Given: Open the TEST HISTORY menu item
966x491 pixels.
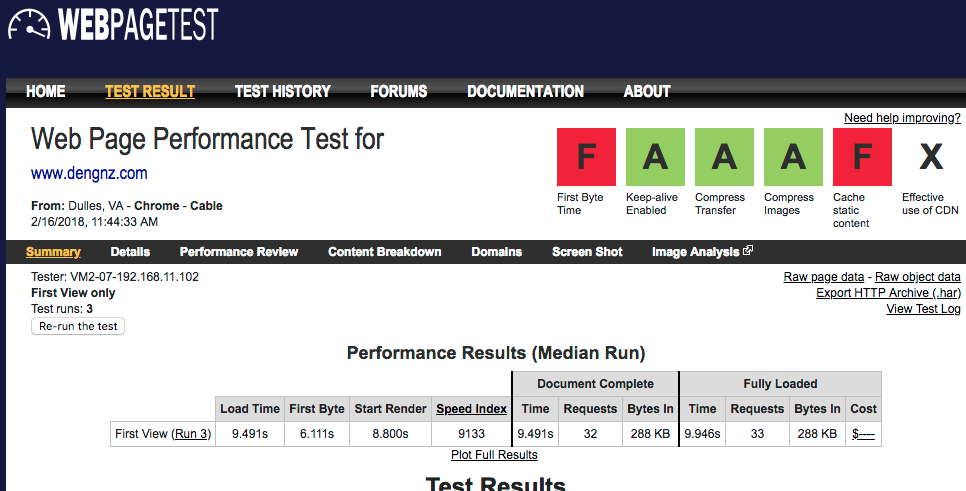Looking at the screenshot, I should click(x=283, y=91).
